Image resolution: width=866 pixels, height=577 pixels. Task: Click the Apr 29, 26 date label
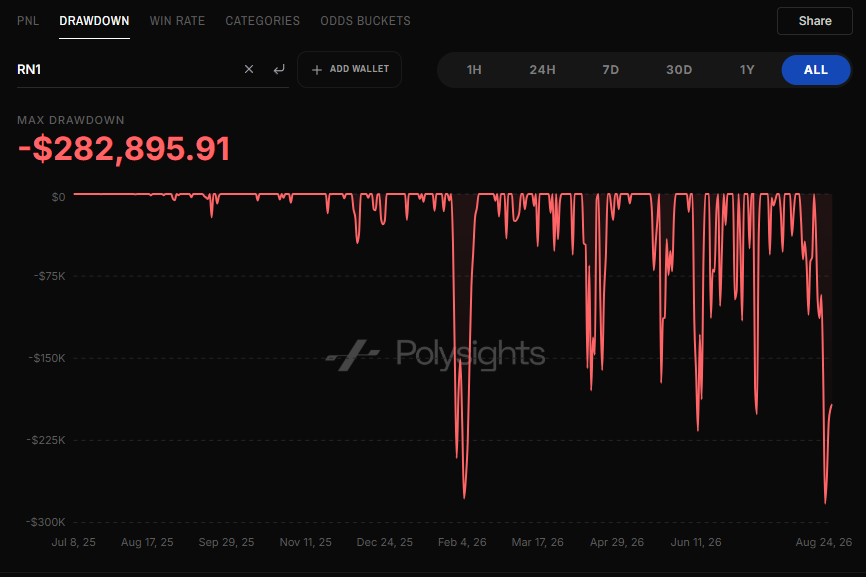click(x=617, y=542)
